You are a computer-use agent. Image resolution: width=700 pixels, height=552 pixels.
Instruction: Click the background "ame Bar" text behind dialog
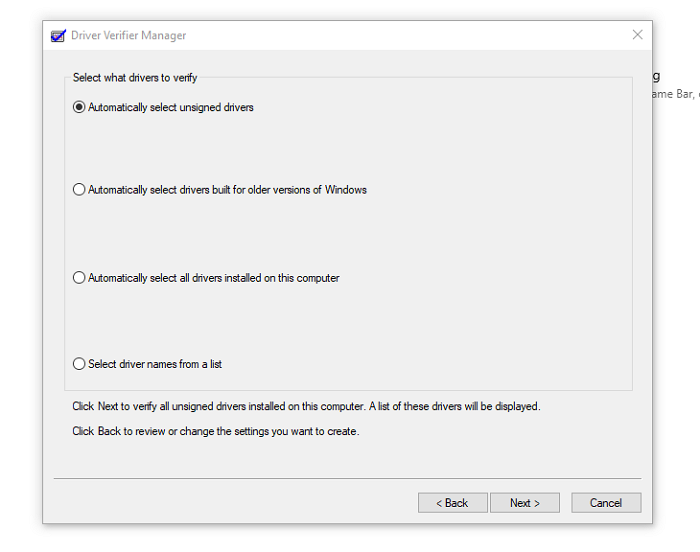click(673, 94)
